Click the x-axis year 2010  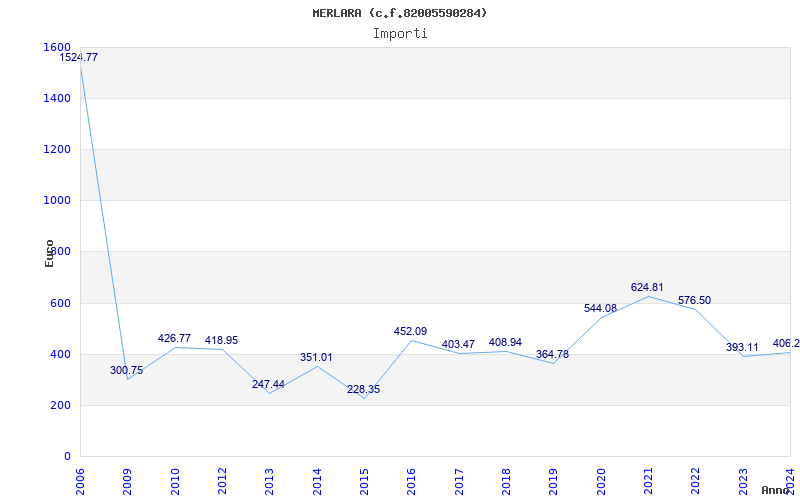[175, 482]
